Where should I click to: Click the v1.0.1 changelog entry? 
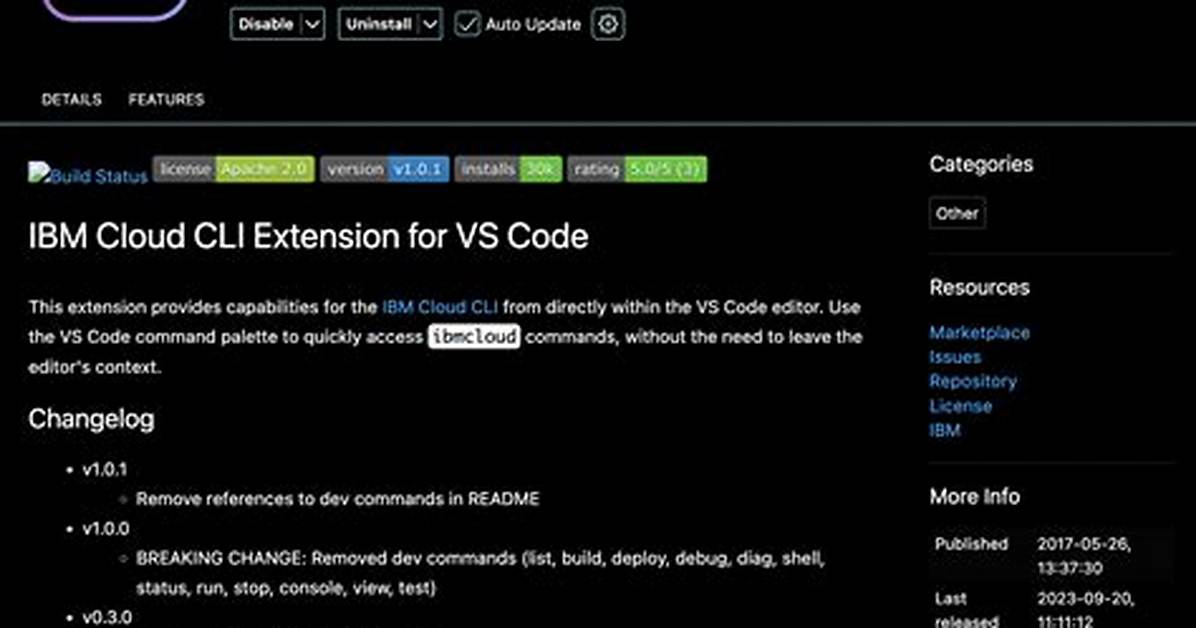[105, 469]
